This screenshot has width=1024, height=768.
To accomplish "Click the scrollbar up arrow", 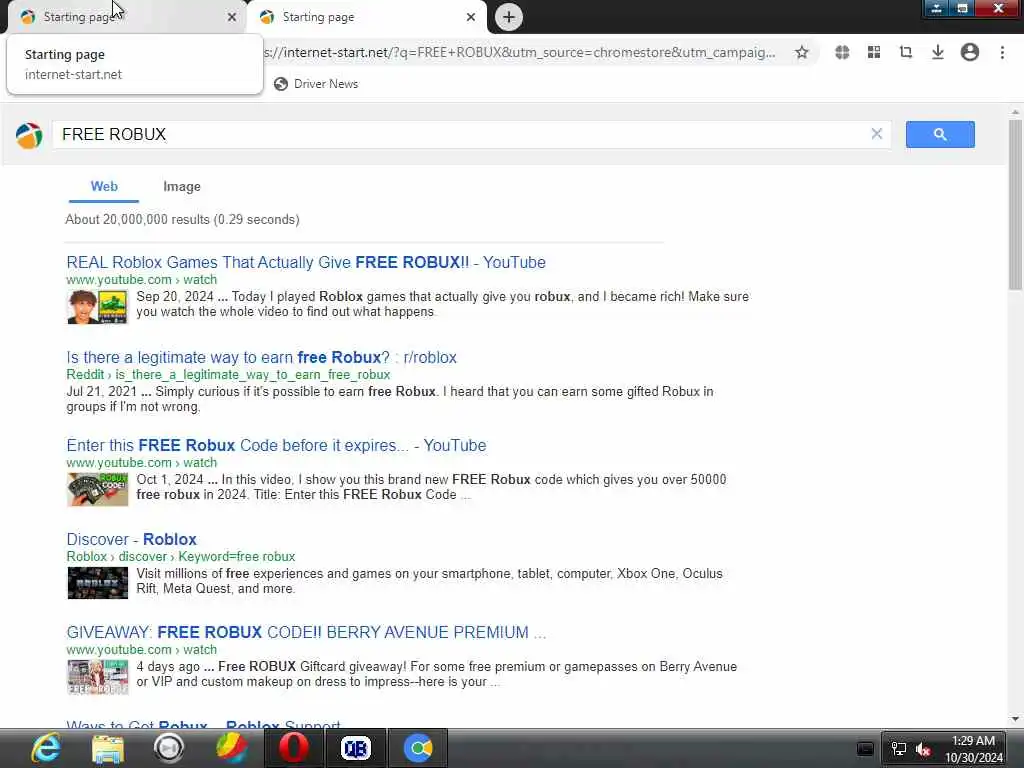I will 1015,112.
